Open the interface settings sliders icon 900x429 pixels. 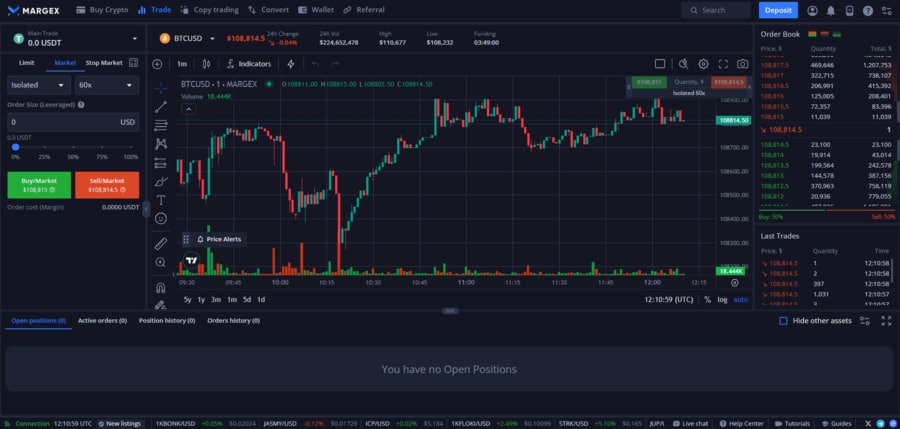887,10
